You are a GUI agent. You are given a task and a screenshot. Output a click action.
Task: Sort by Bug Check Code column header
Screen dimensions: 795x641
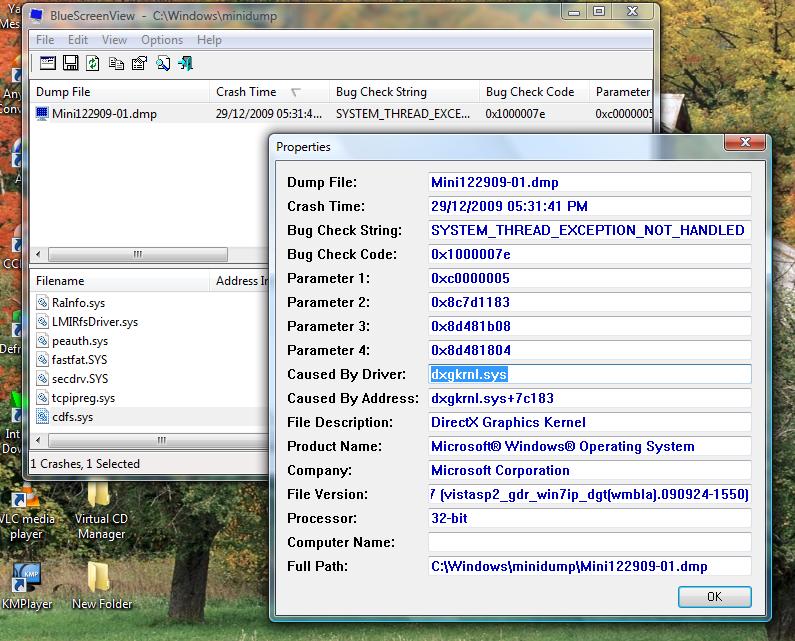(534, 92)
